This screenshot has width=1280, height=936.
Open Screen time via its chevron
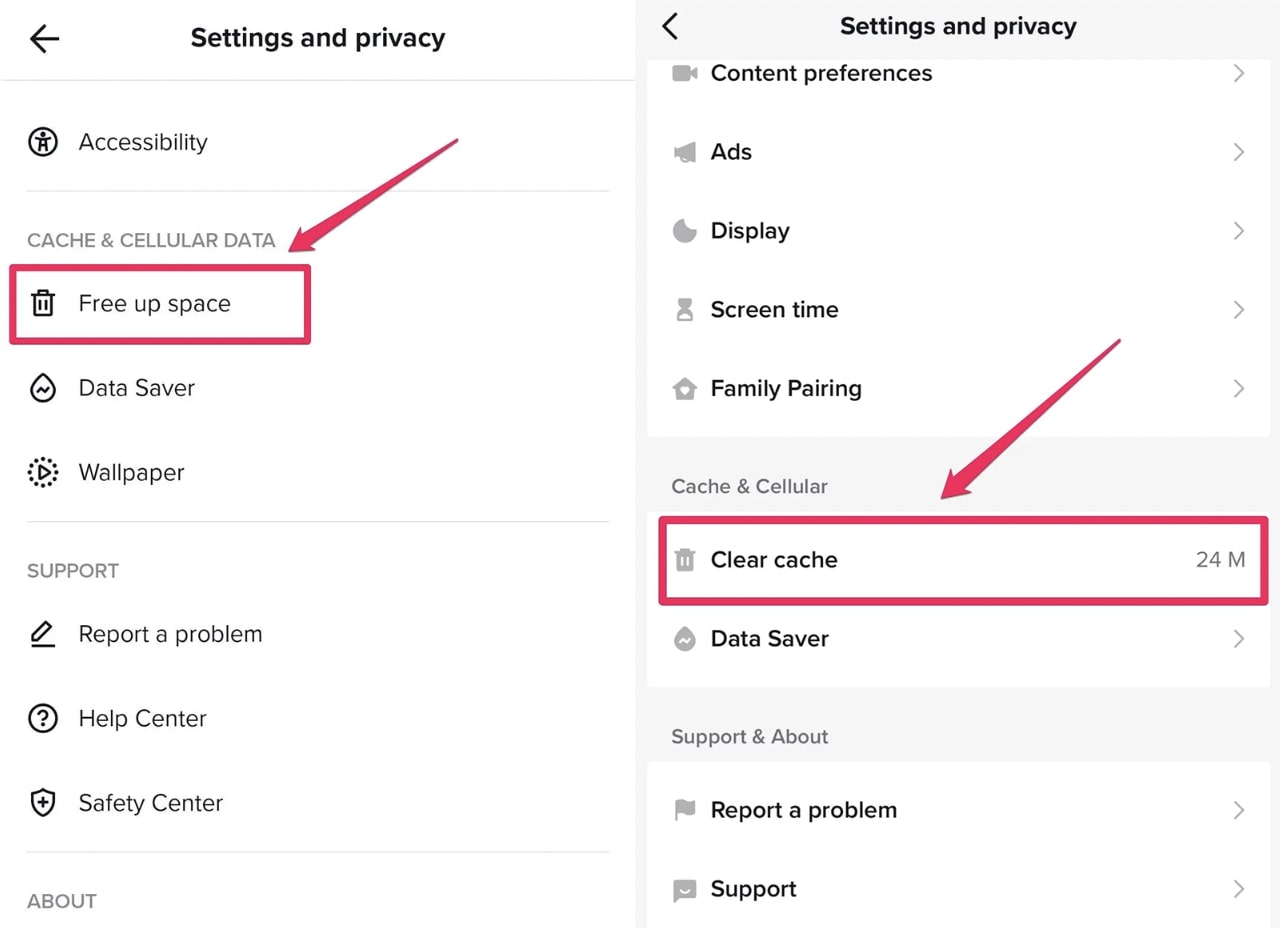[1238, 310]
